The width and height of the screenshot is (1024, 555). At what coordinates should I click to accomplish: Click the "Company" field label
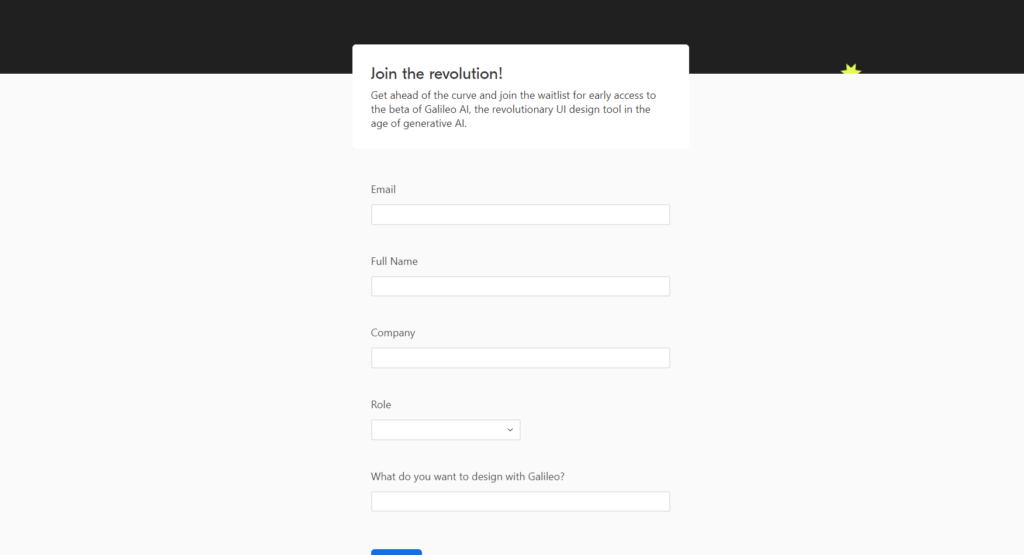393,333
